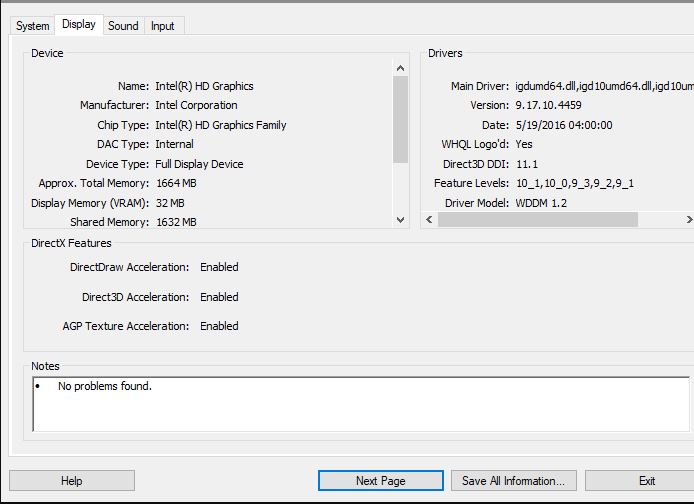Click inside the Notes text box
Viewport: 694px width, 504px height.
pos(361,404)
